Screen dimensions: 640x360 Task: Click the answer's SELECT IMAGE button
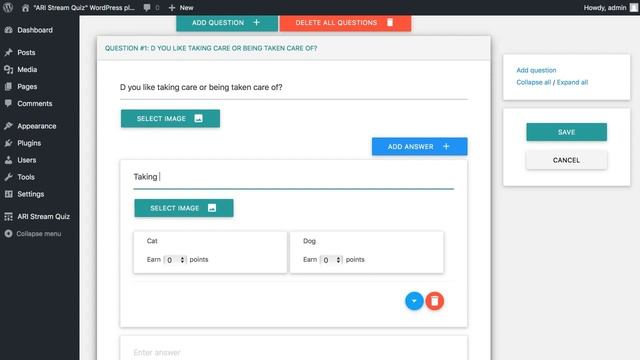point(184,208)
